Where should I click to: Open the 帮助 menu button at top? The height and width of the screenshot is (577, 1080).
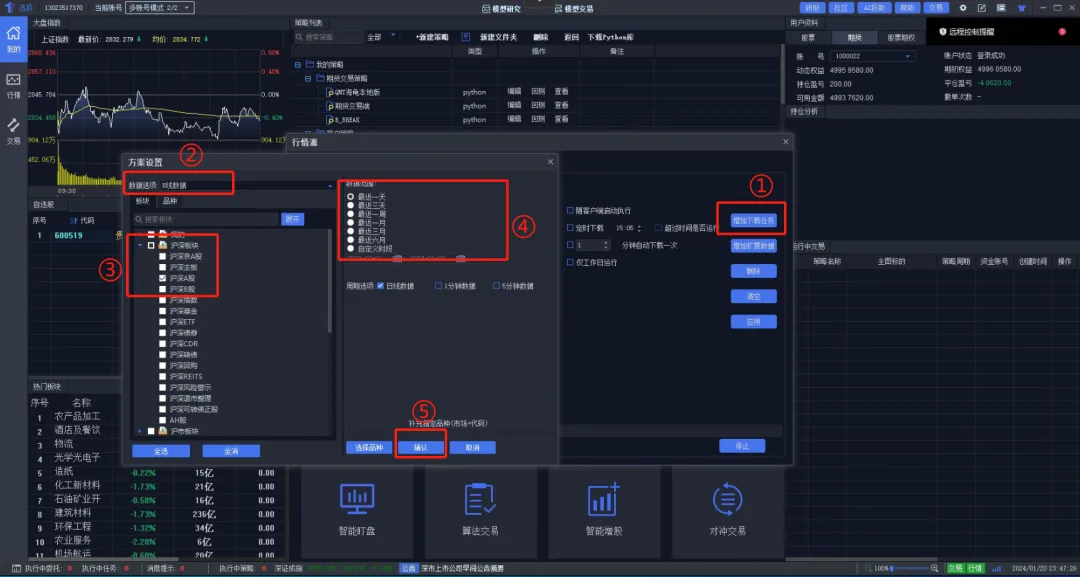tap(907, 8)
